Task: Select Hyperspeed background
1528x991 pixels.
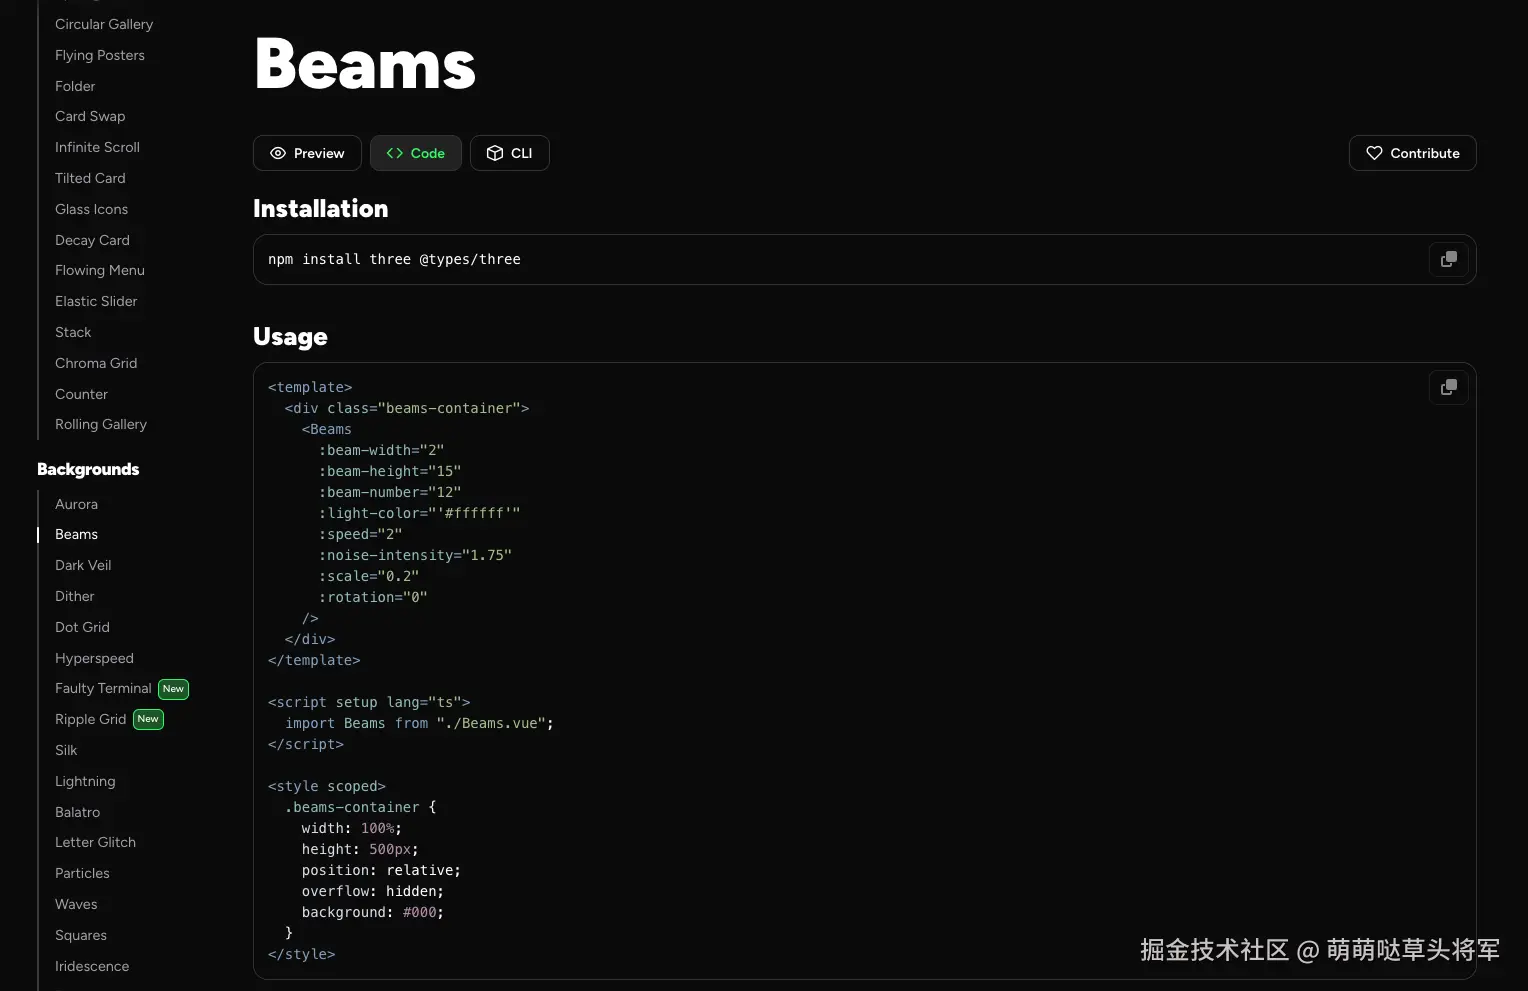Action: tap(94, 658)
